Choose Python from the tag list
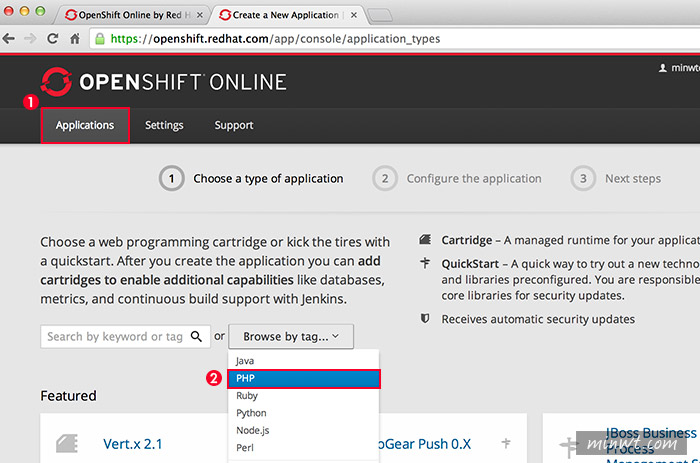This screenshot has height=463, width=700. coord(303,413)
